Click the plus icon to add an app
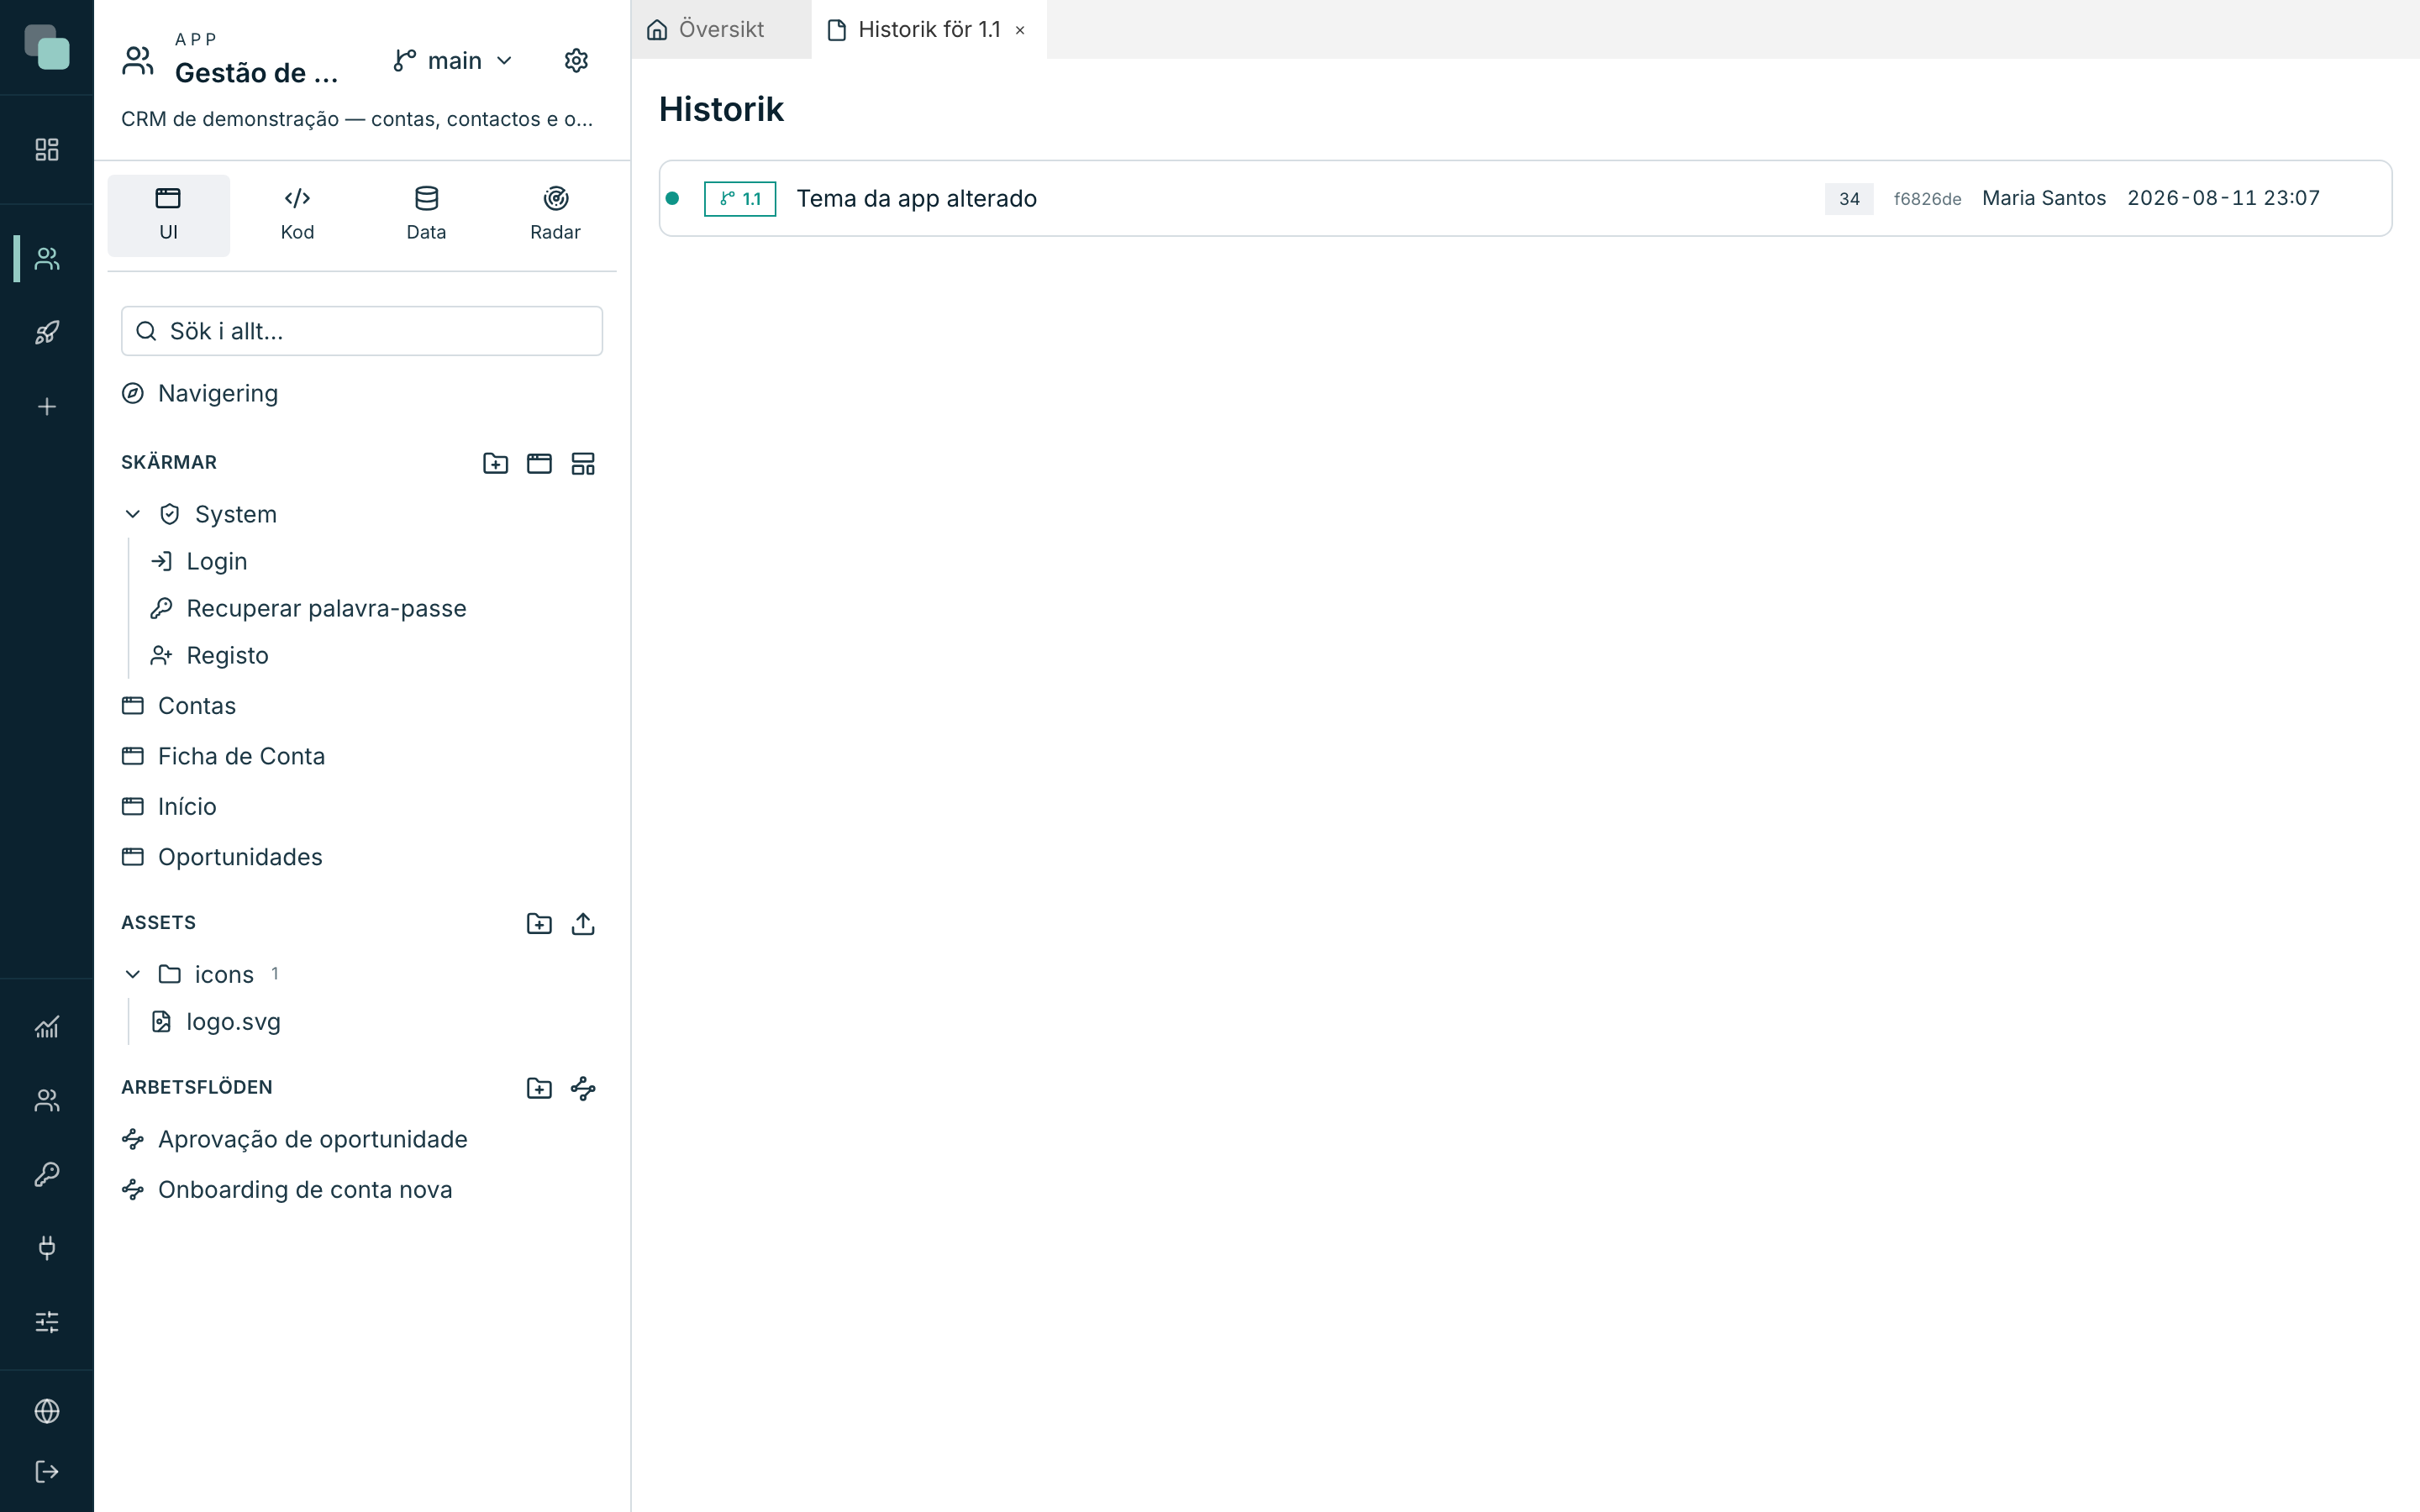The height and width of the screenshot is (1512, 2420). [x=47, y=407]
